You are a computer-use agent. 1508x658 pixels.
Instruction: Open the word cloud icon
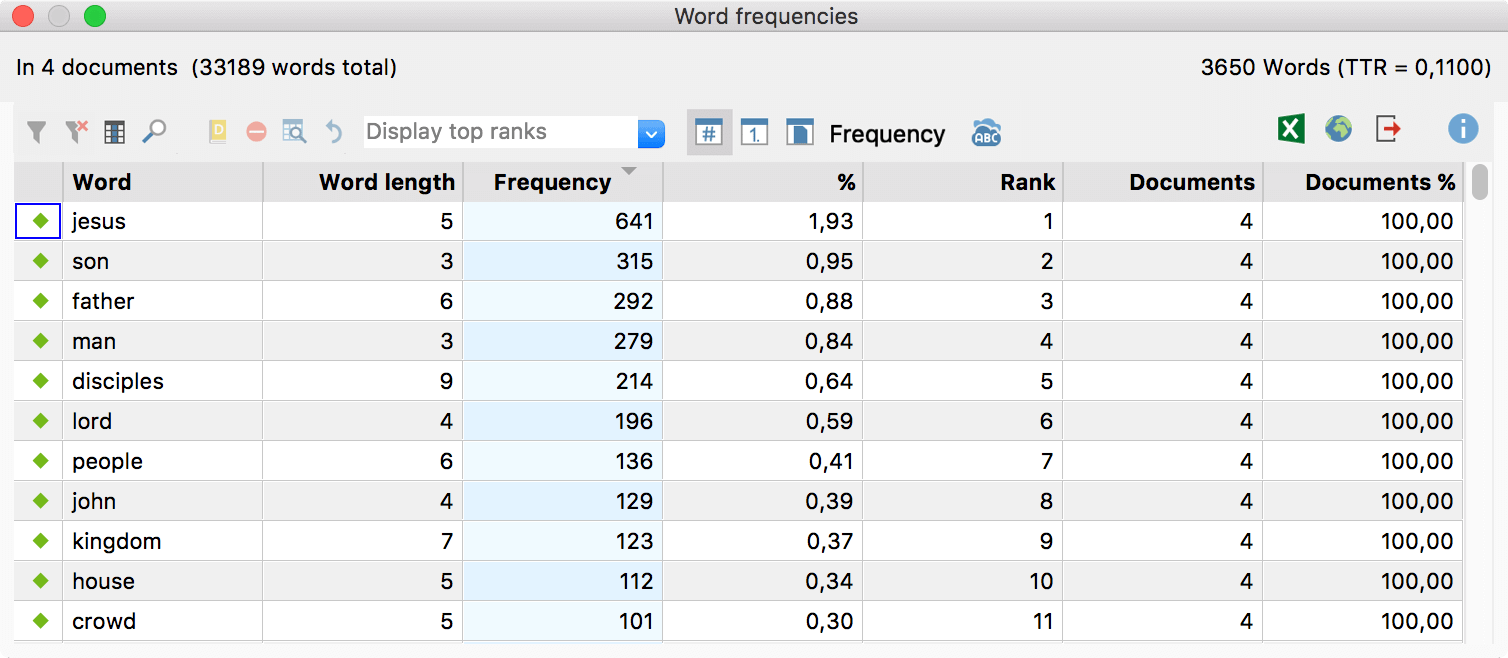point(986,133)
